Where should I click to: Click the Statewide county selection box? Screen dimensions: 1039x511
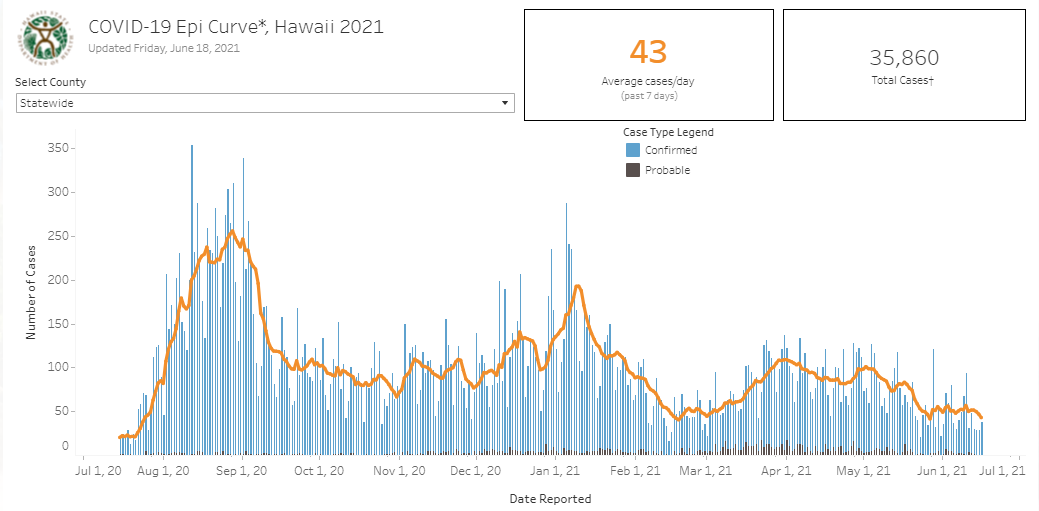click(265, 103)
